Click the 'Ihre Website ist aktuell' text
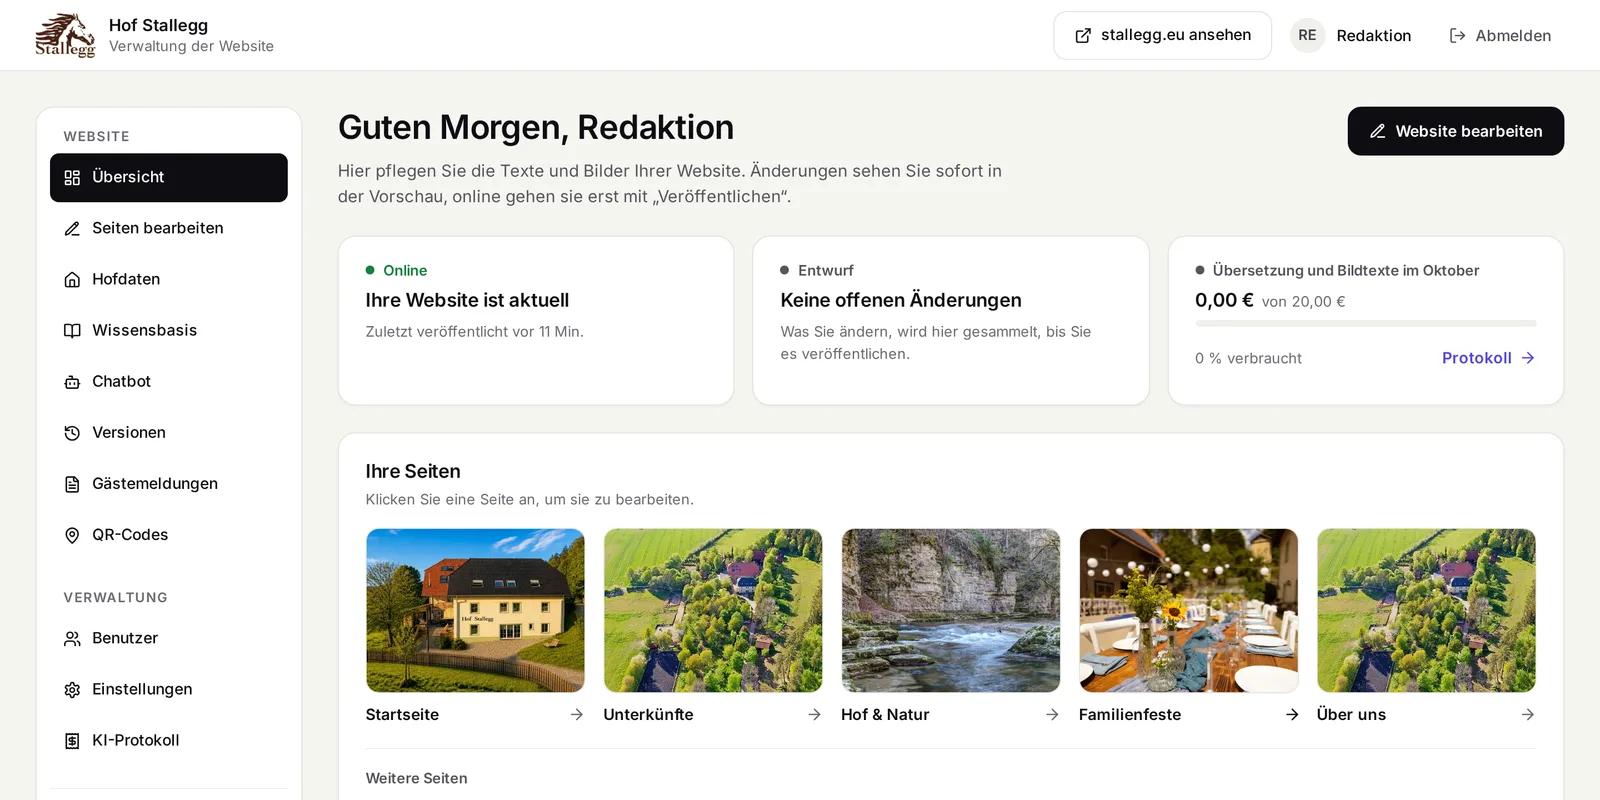Screen dimensions: 1600x800 point(467,300)
